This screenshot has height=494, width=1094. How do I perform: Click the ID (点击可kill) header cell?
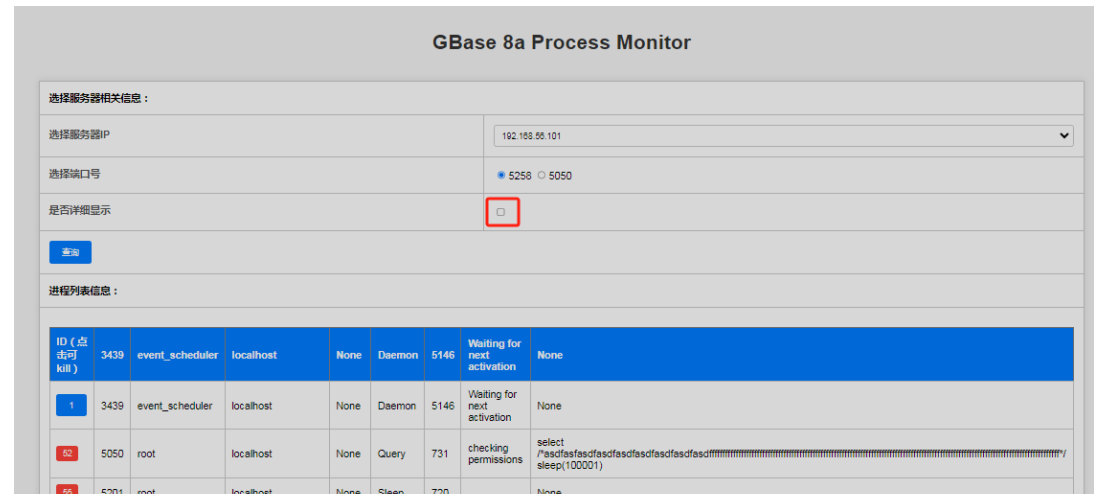click(x=72, y=354)
